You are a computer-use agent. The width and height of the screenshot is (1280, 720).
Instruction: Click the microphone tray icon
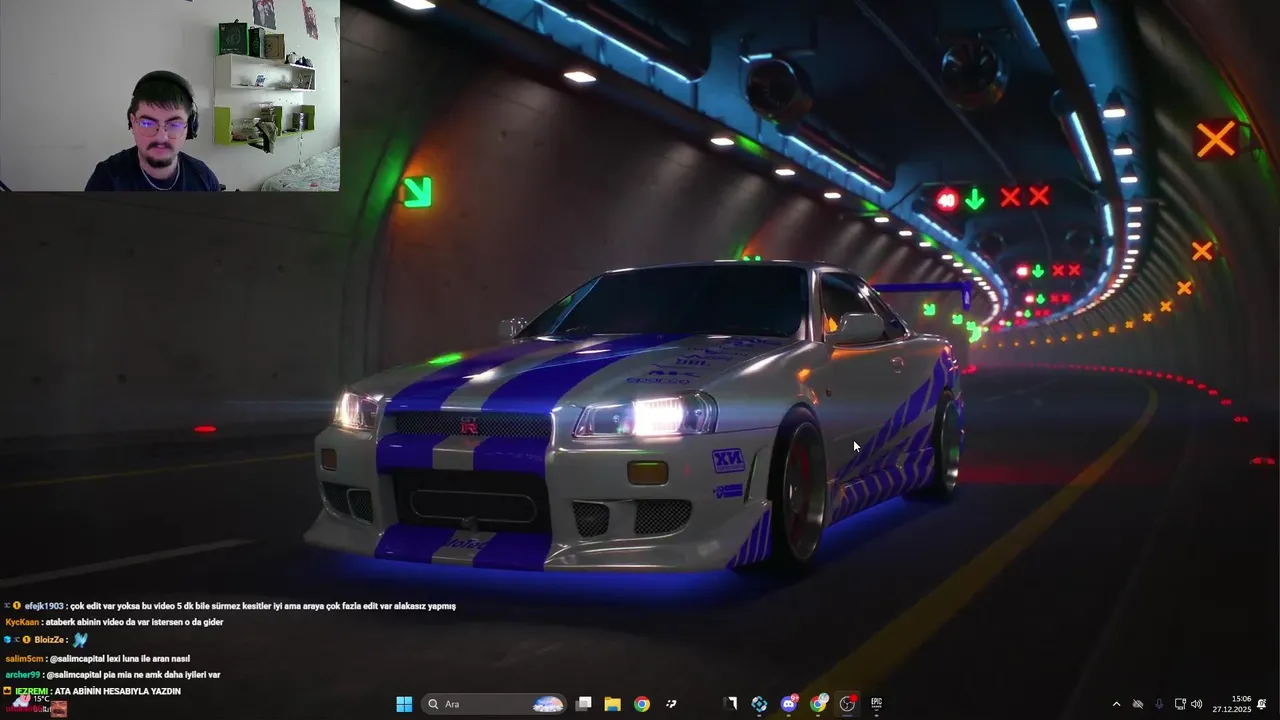[x=1159, y=704]
